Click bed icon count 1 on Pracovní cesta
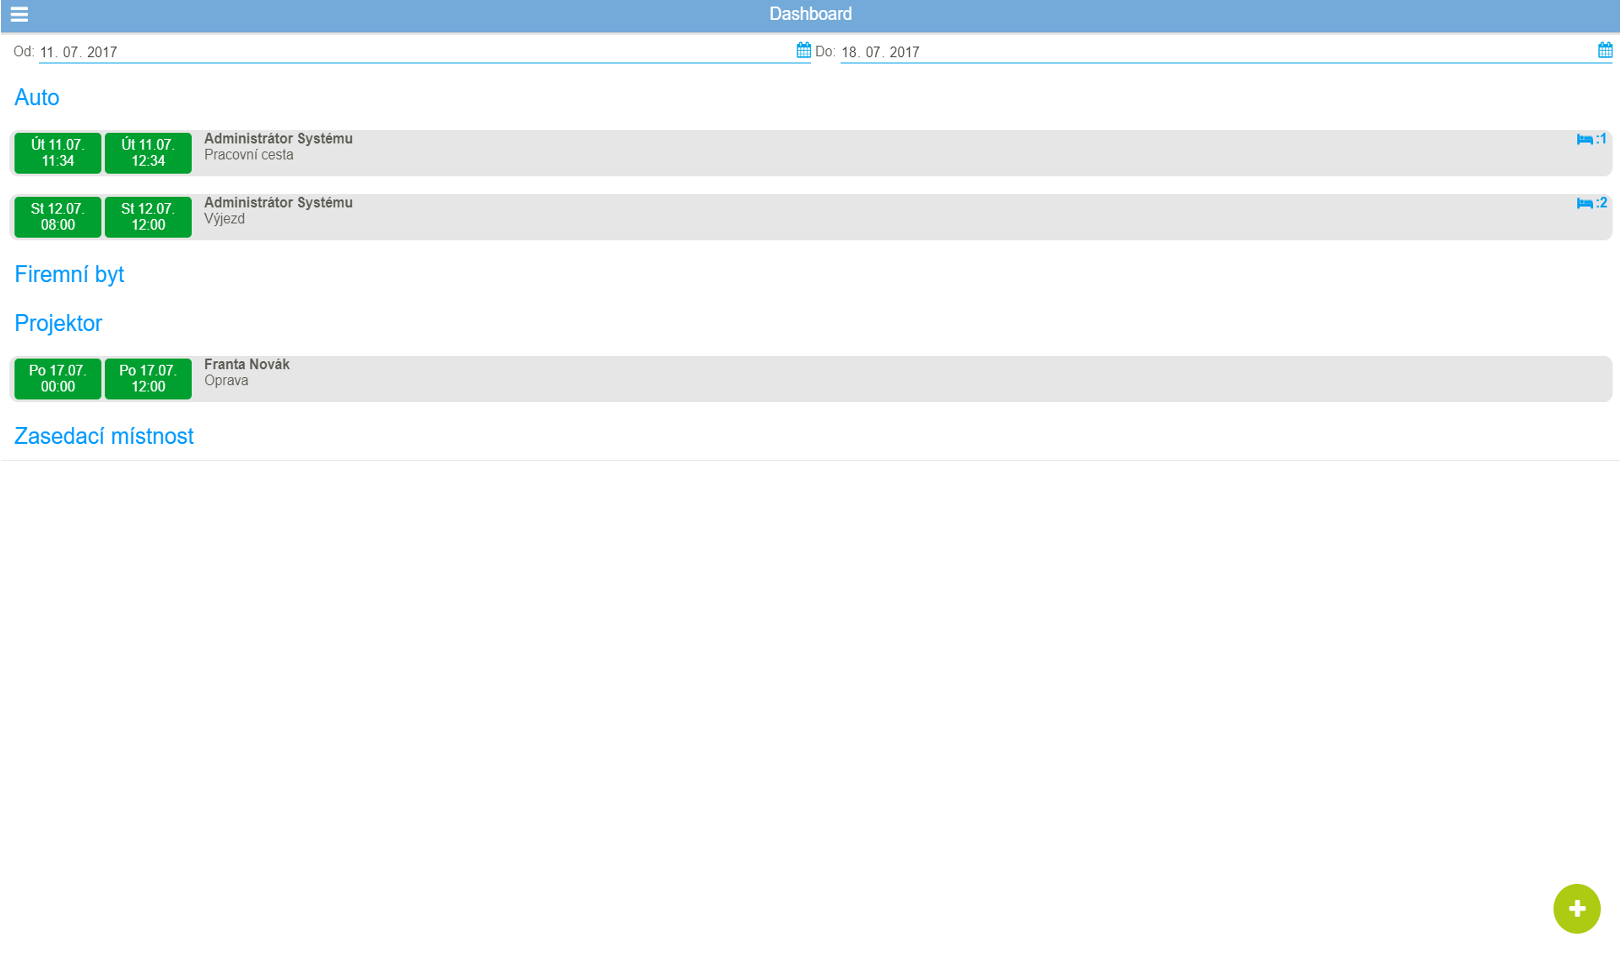Screen dimensions: 1620x960 point(1591,139)
